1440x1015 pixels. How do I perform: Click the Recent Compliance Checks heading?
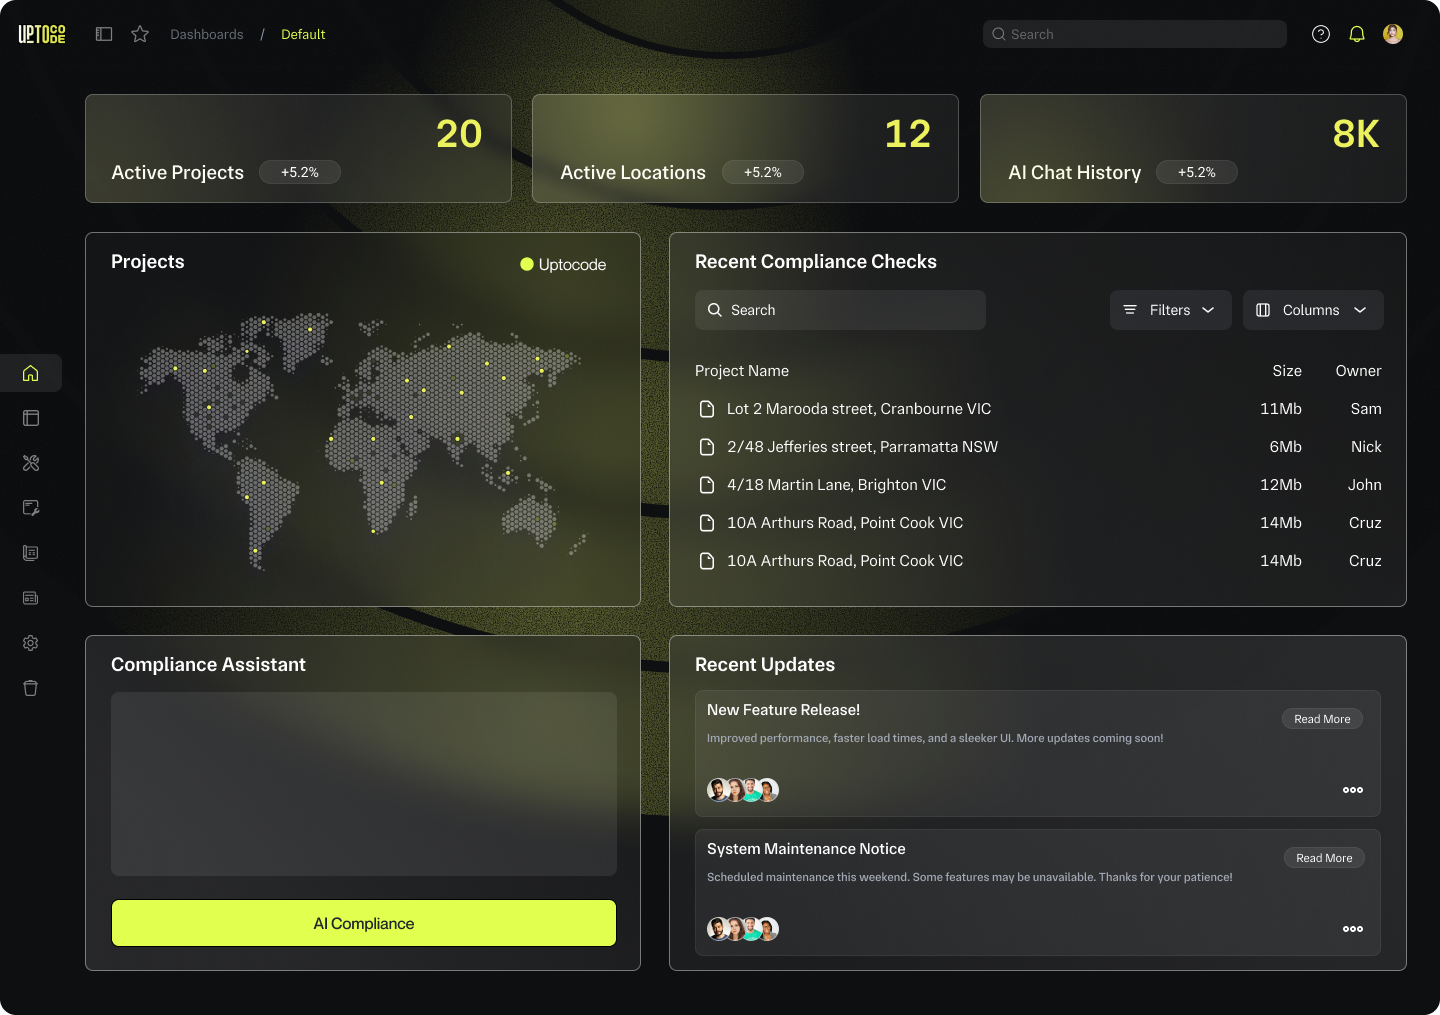(816, 262)
